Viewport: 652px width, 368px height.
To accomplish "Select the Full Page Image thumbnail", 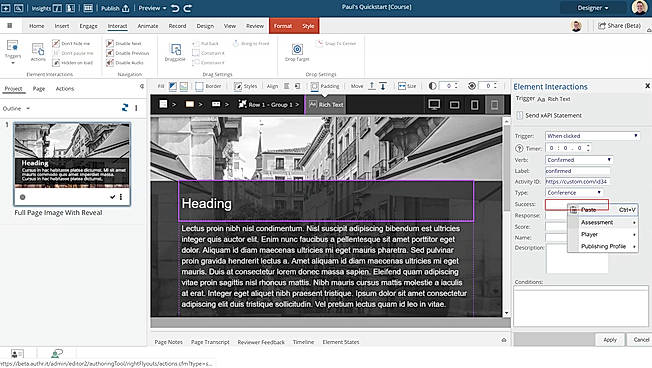I will point(72,164).
